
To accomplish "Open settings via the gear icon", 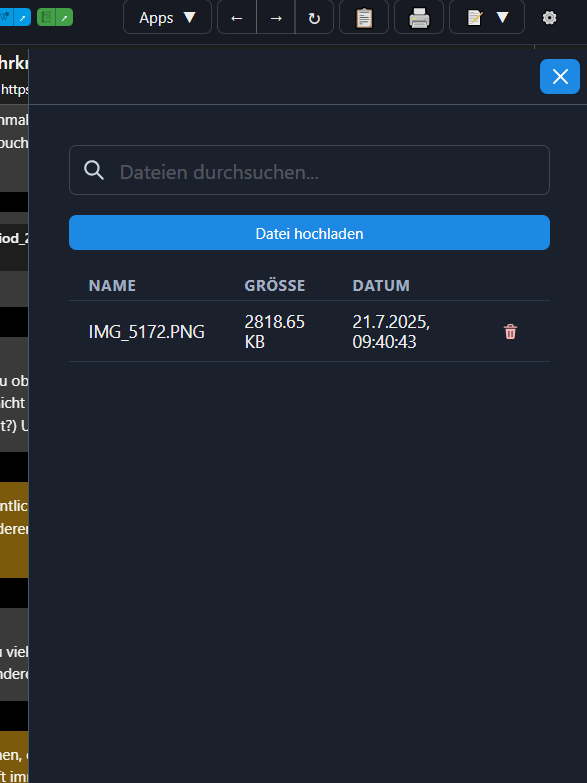I will pos(550,17).
